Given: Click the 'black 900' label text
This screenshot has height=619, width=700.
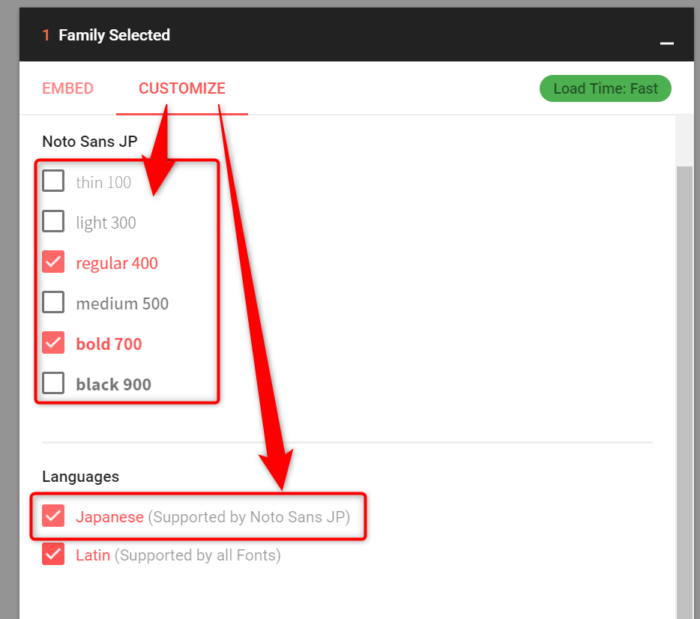Looking at the screenshot, I should (113, 384).
